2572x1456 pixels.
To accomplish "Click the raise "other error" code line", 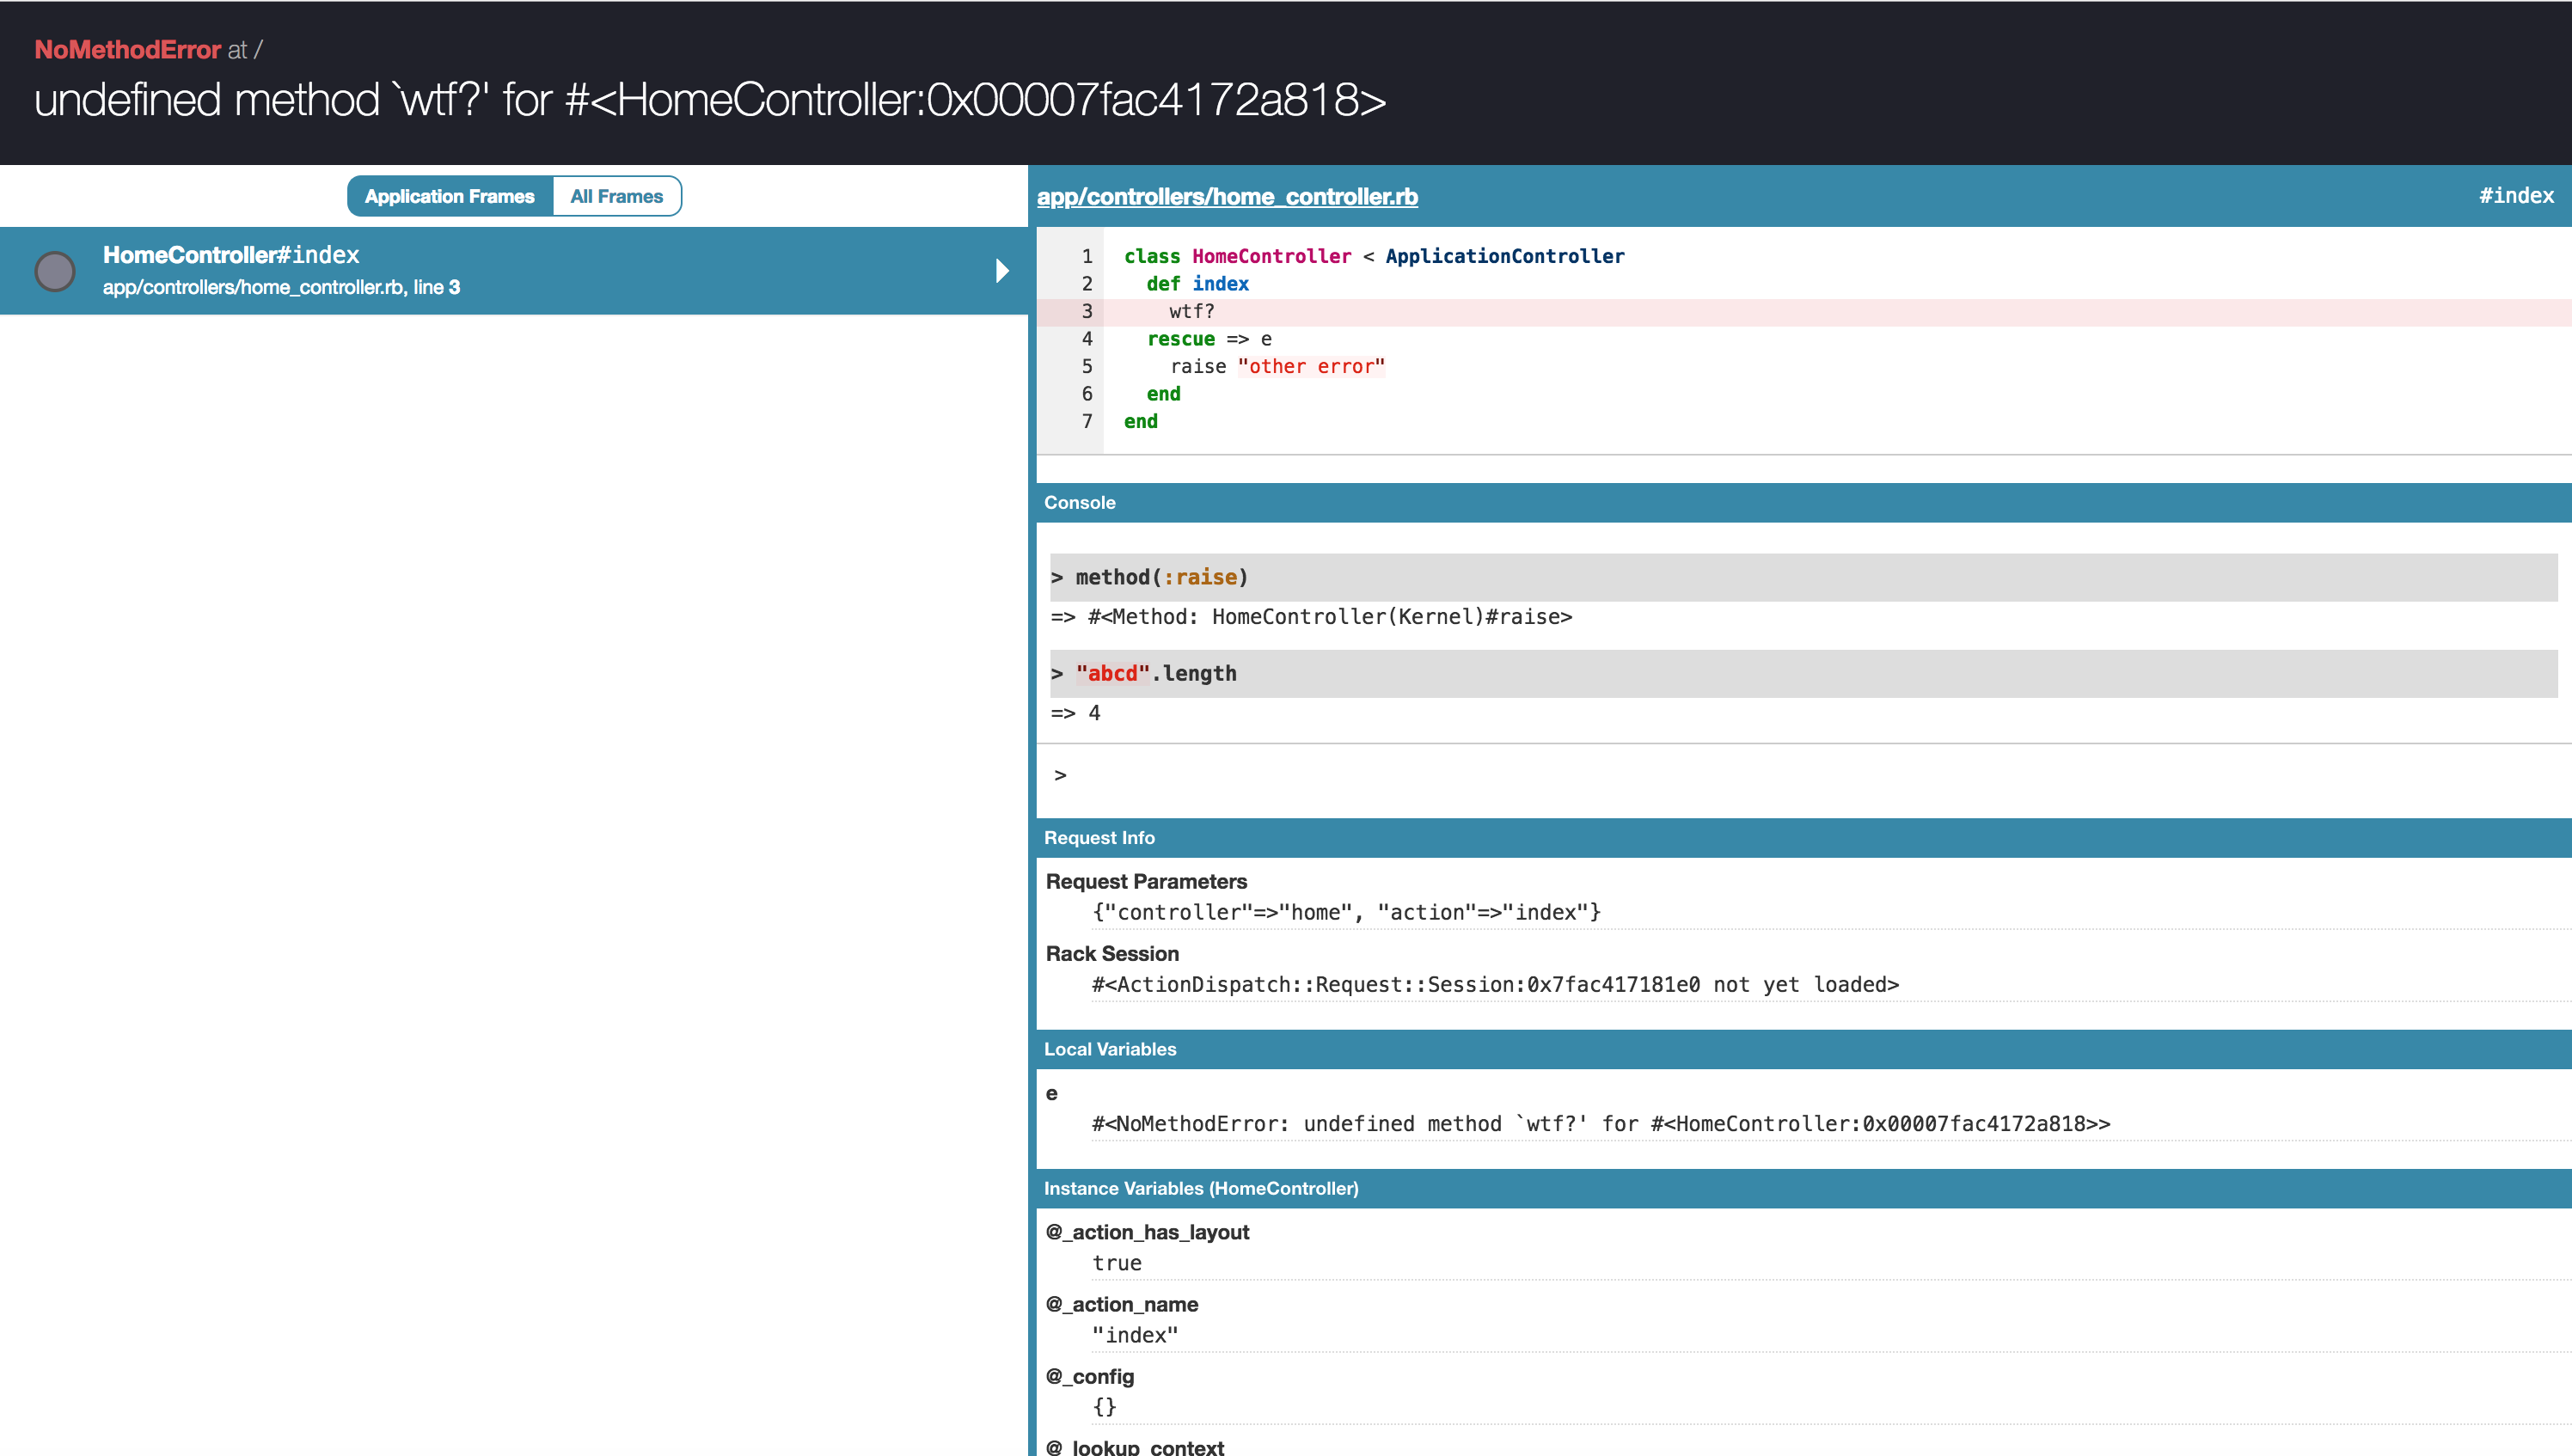I will (x=1278, y=366).
